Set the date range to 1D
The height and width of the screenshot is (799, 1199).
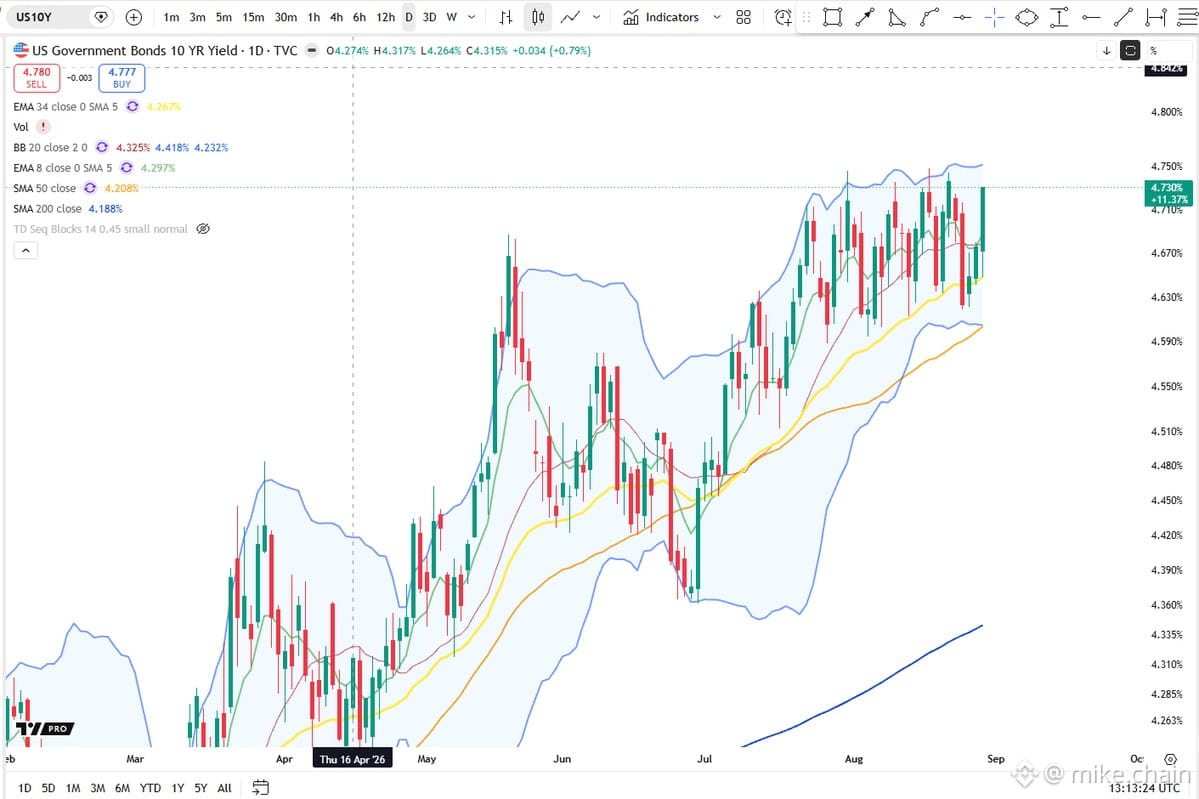coord(24,788)
